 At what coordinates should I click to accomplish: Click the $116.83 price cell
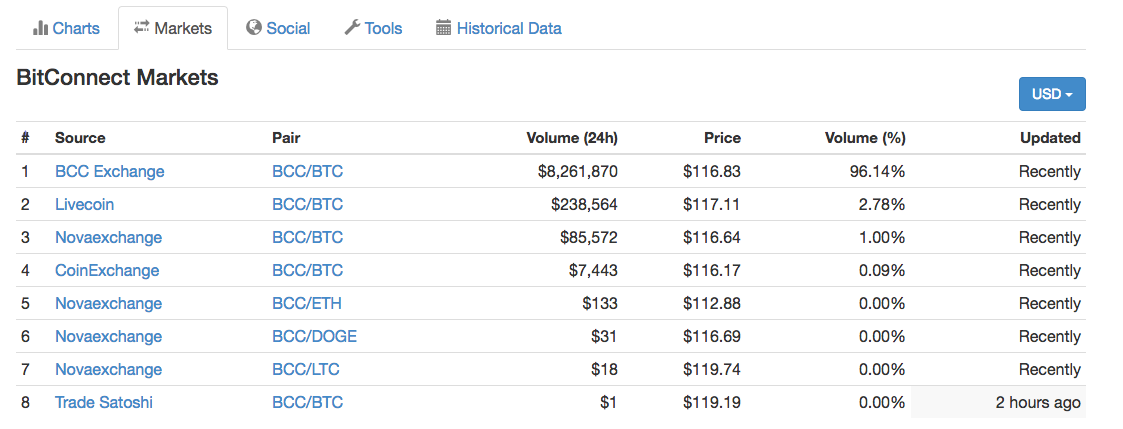coord(712,172)
